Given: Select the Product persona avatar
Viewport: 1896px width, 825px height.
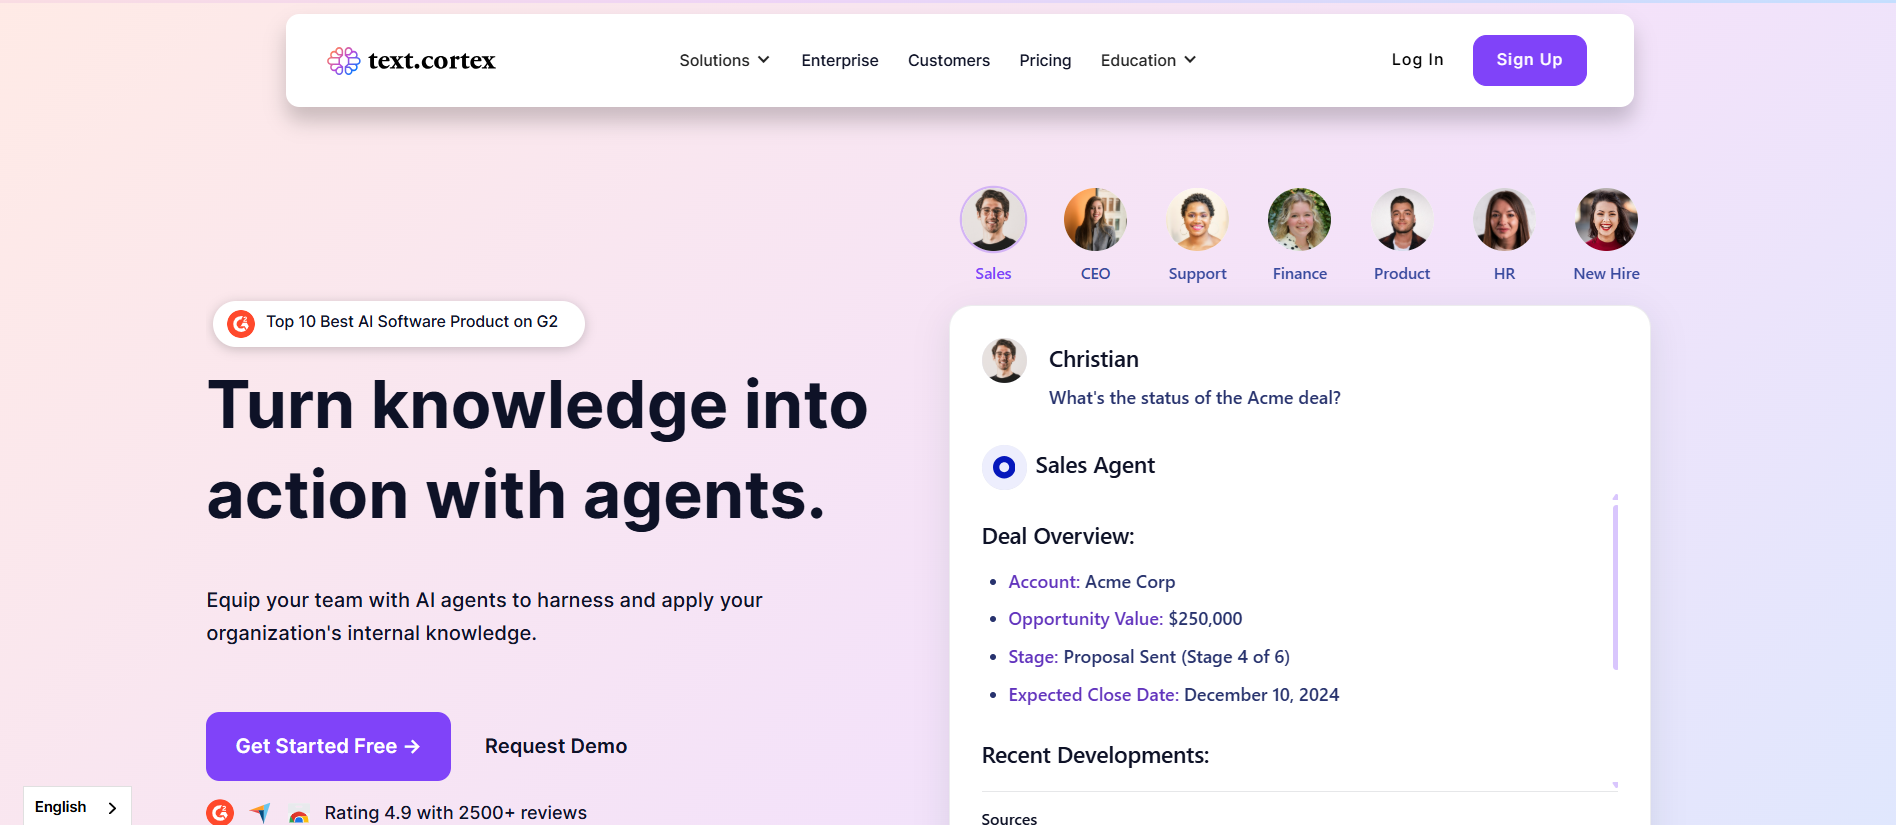Looking at the screenshot, I should pos(1401,219).
